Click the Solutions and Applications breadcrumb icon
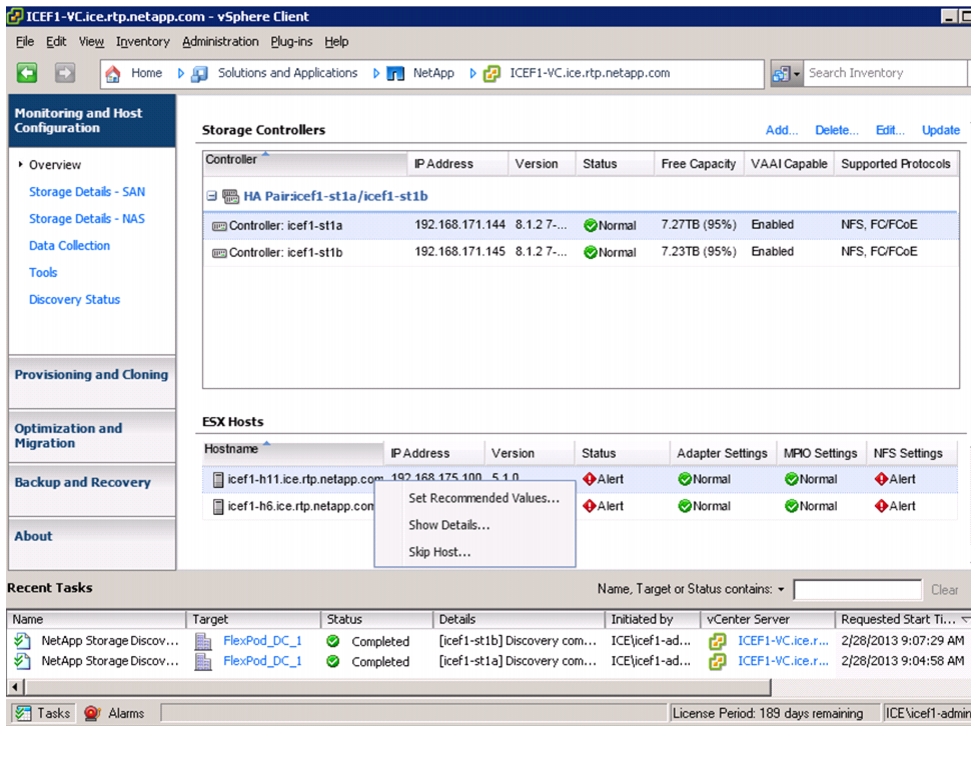This screenshot has height=760, width=979. (x=199, y=74)
